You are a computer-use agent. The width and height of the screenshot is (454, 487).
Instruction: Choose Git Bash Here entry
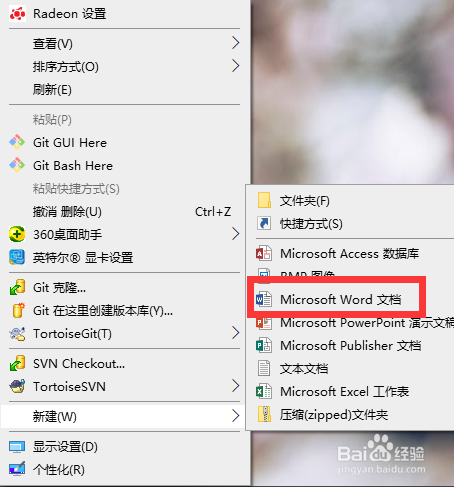[73, 166]
